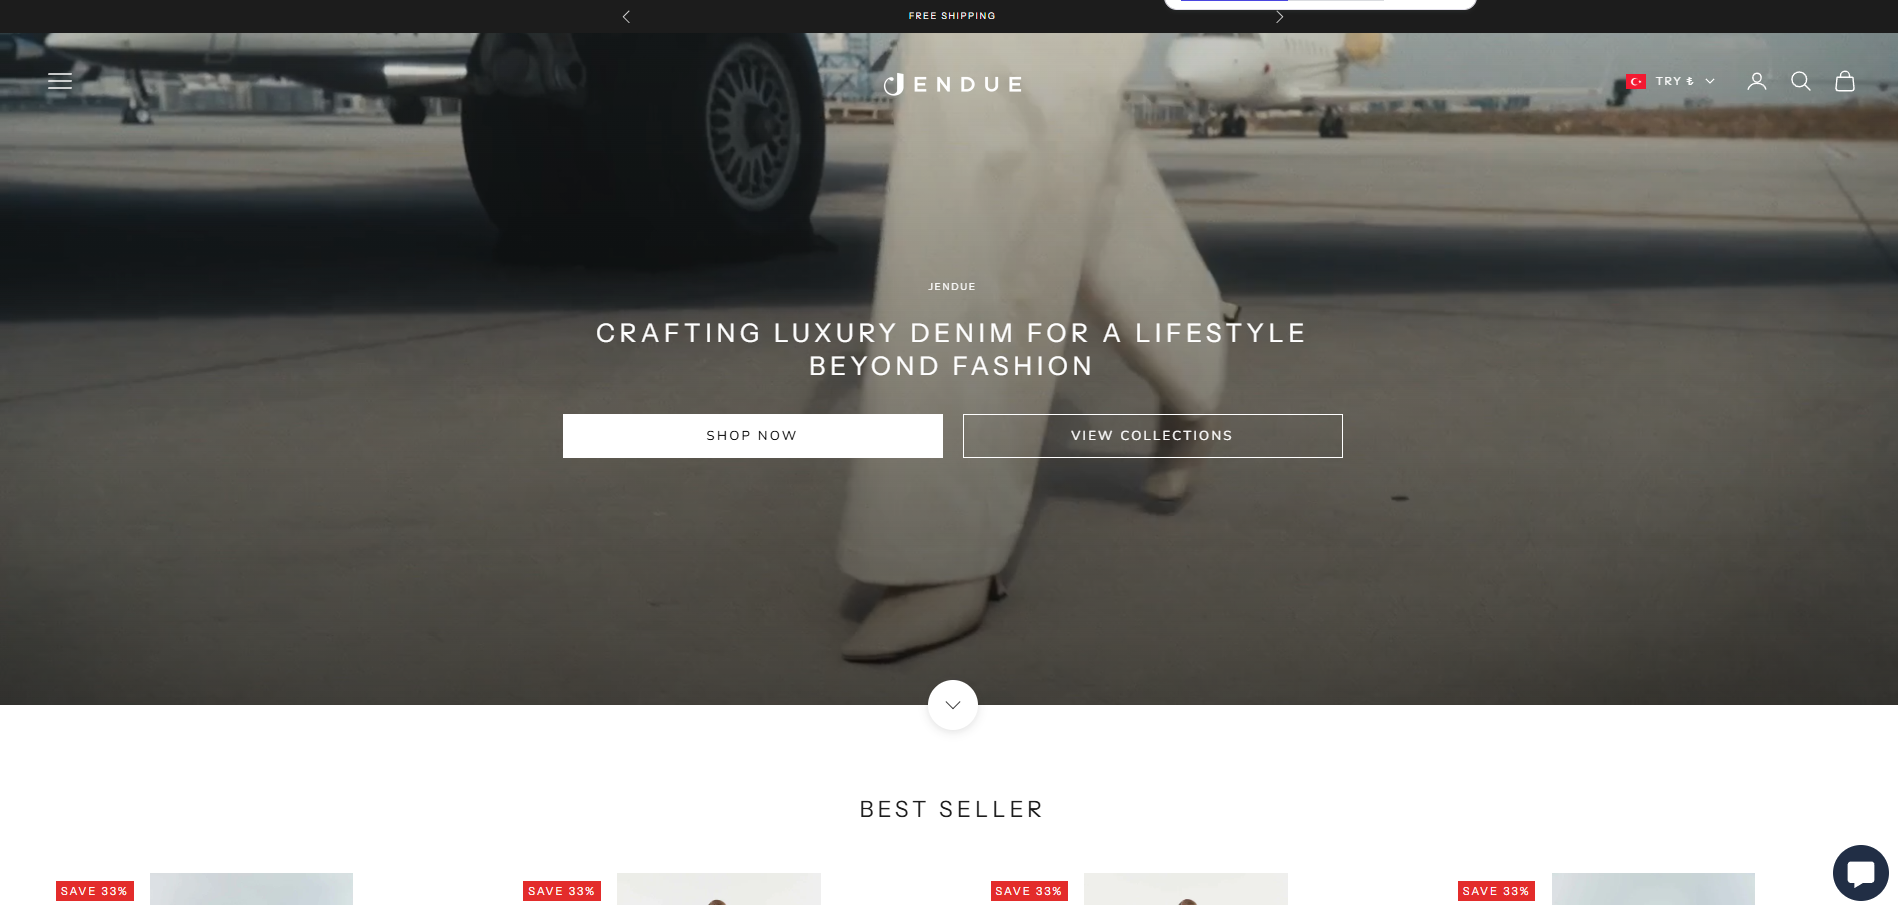Click the Free Shipping announcement text

click(x=952, y=16)
